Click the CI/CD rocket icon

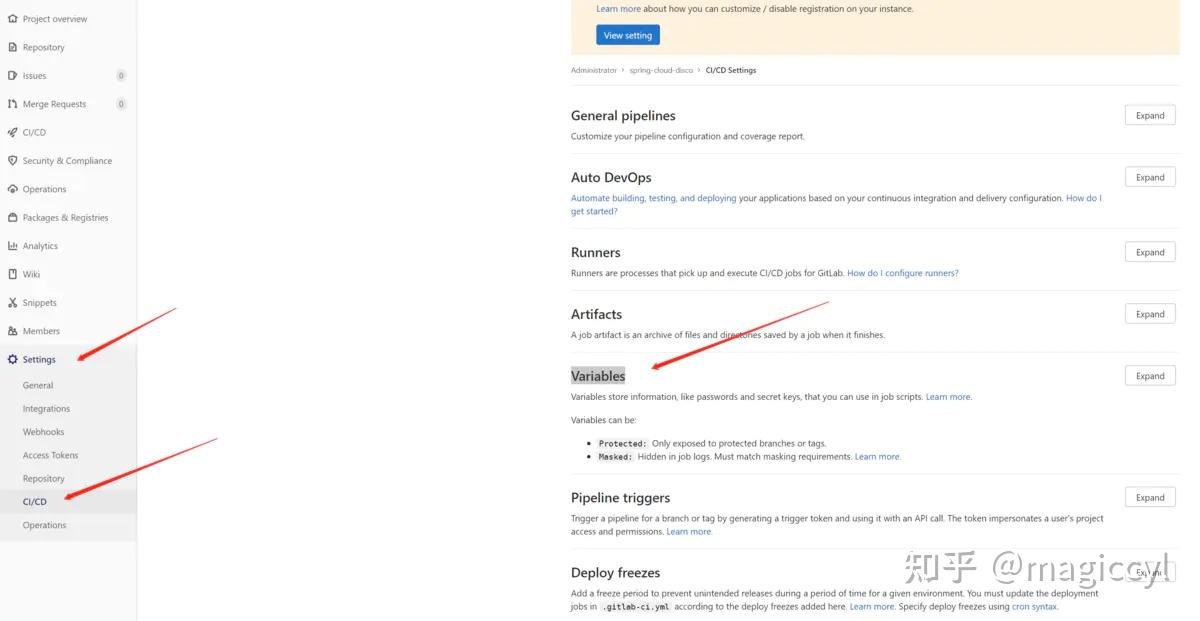13,132
